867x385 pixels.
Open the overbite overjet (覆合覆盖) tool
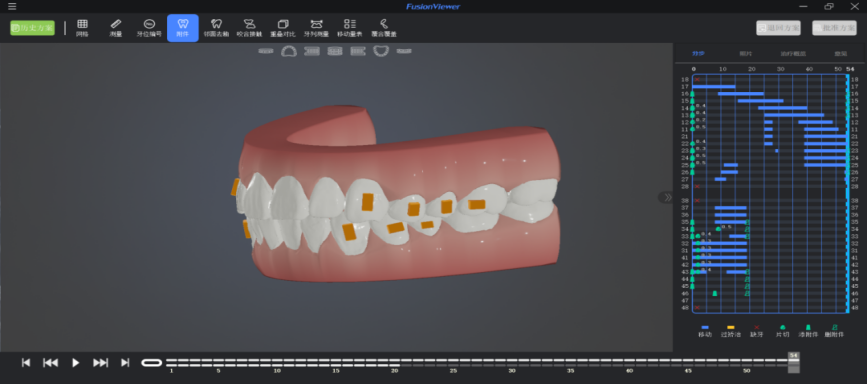coord(384,28)
